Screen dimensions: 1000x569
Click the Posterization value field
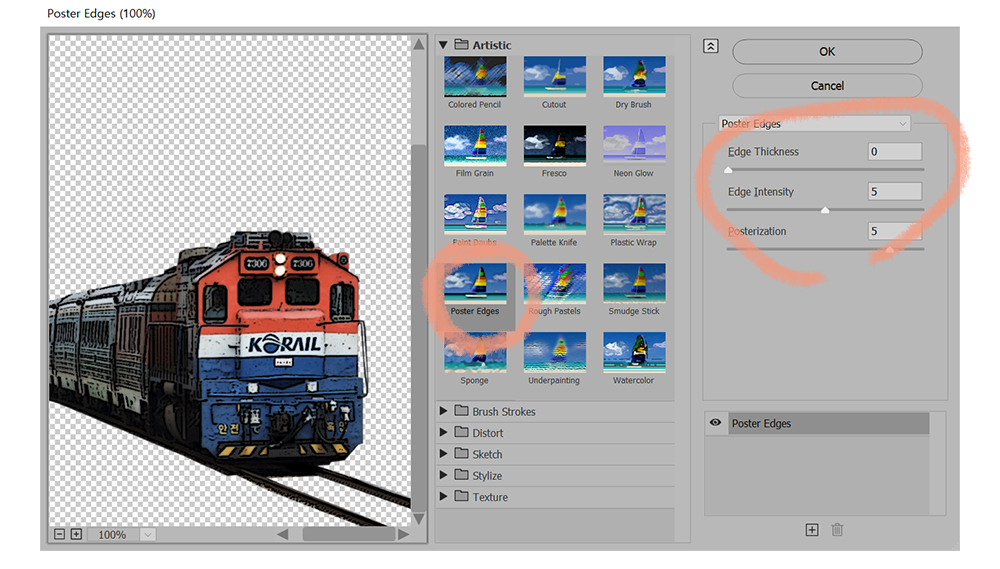[895, 231]
